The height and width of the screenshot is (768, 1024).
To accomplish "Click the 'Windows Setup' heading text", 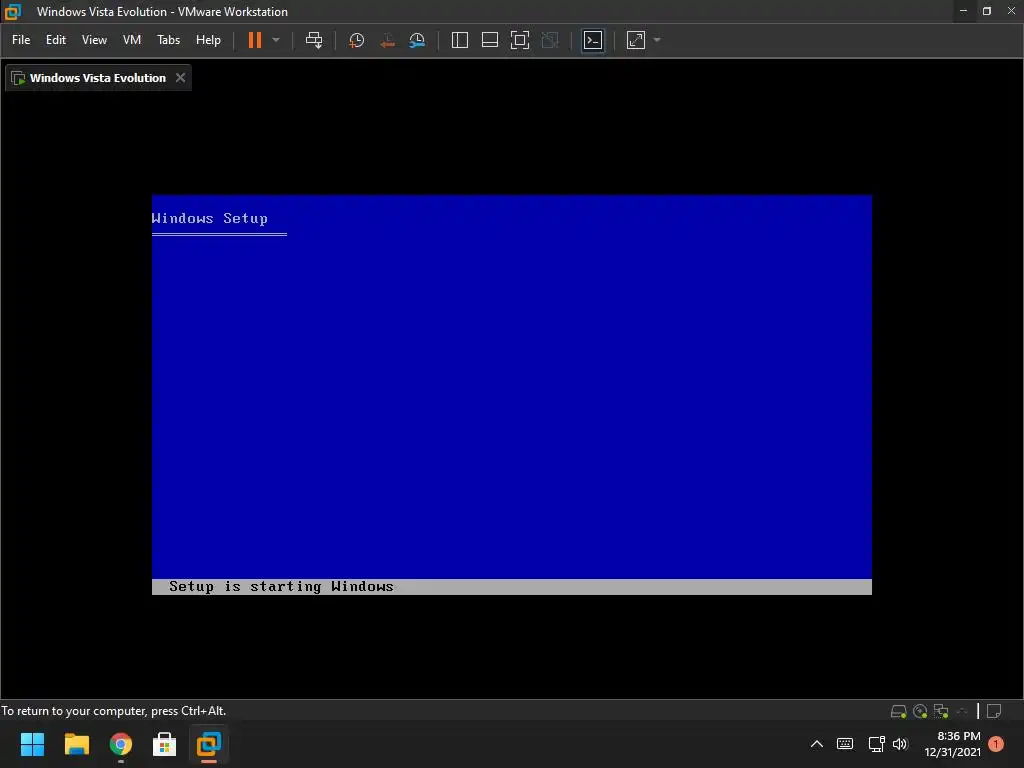I will pyautogui.click(x=210, y=218).
